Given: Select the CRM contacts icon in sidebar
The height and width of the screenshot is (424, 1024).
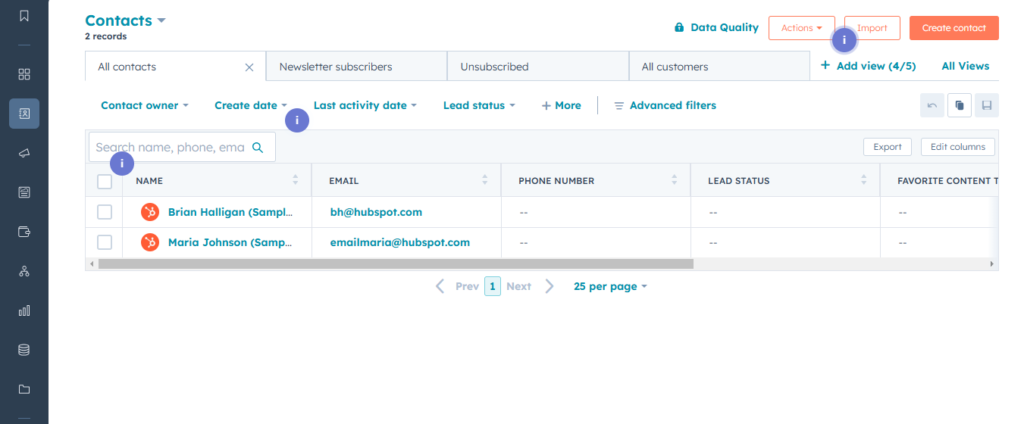Looking at the screenshot, I should tap(24, 114).
